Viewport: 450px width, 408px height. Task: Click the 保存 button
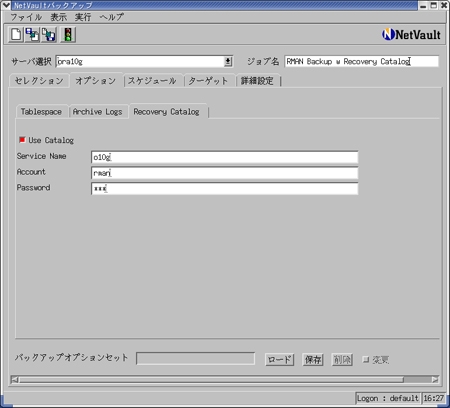(x=313, y=359)
